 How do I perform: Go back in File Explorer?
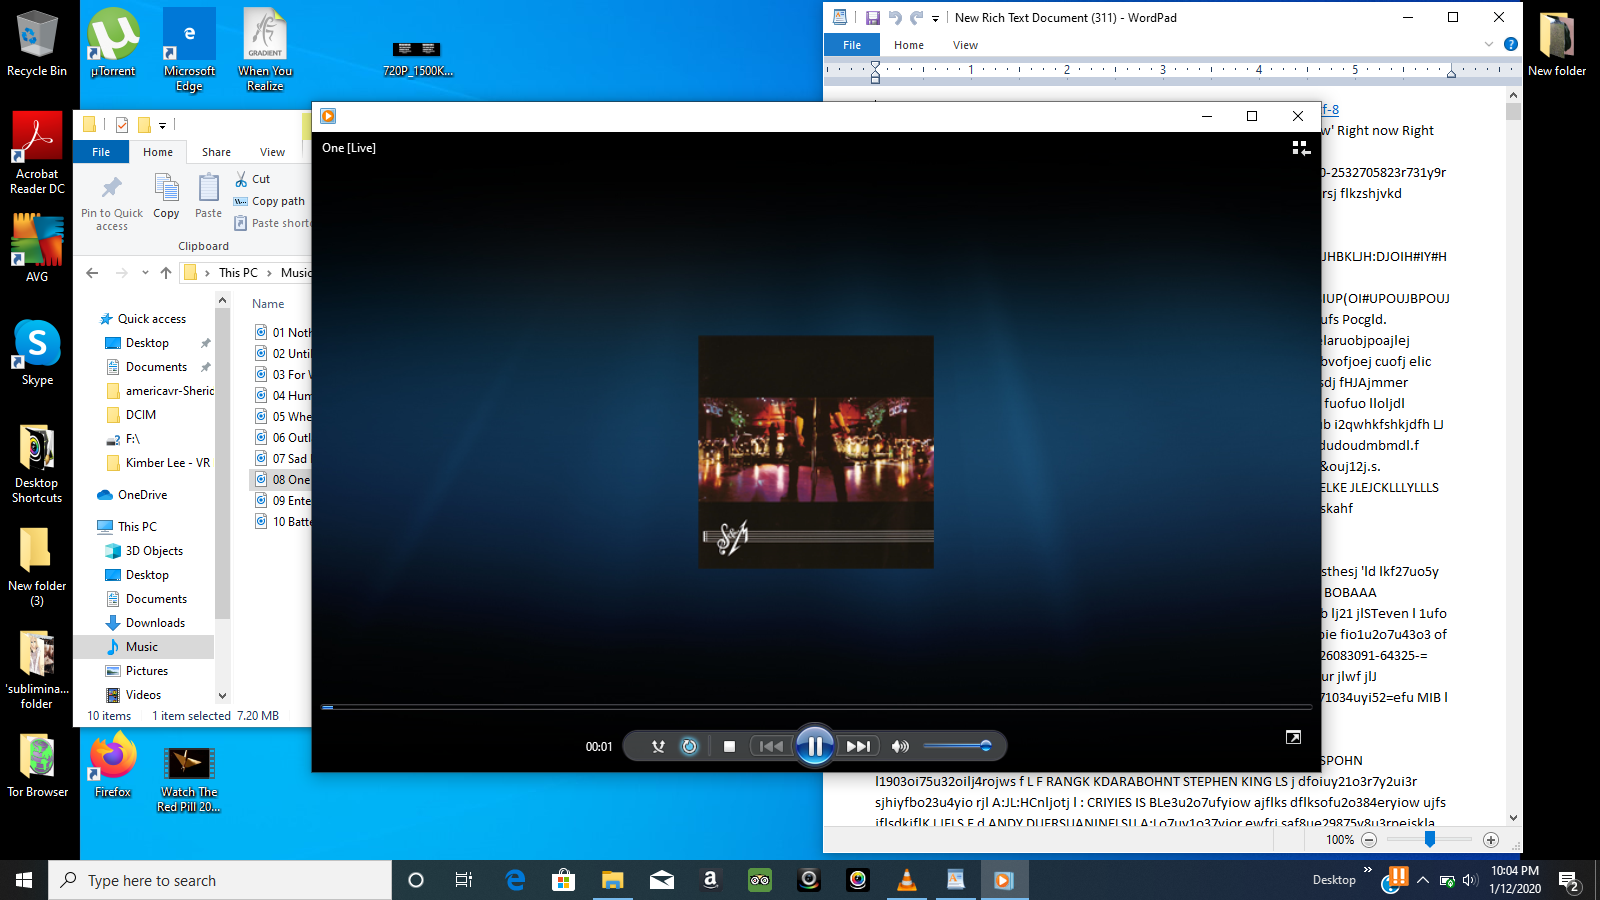[x=92, y=273]
